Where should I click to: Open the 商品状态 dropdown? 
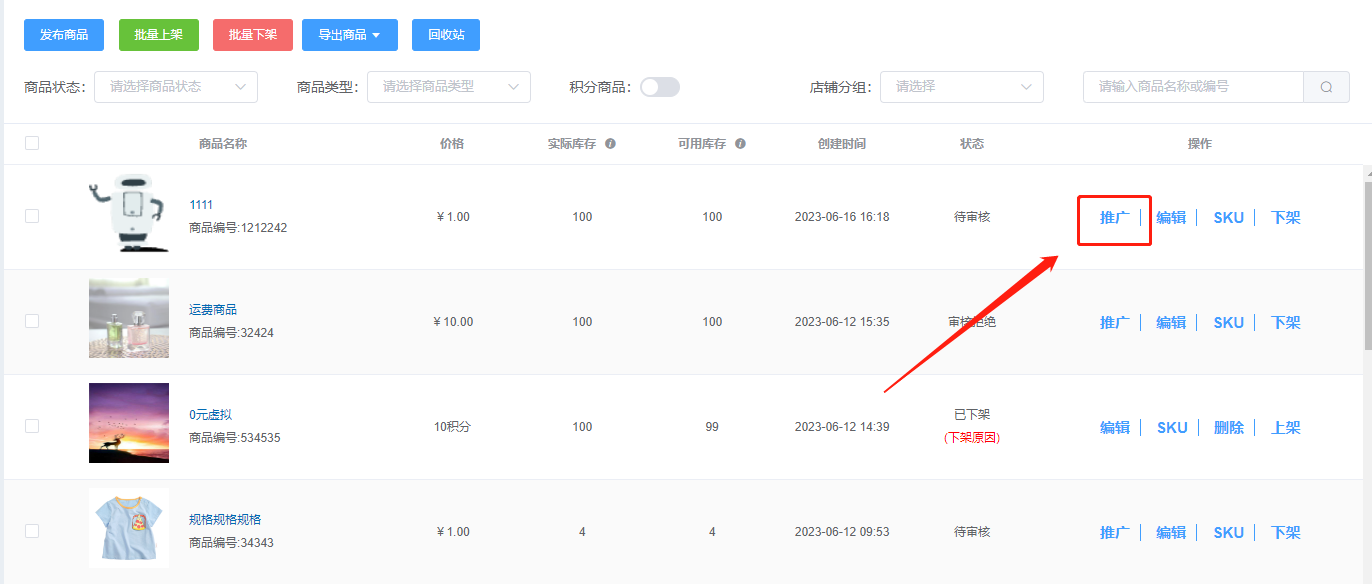click(x=176, y=87)
